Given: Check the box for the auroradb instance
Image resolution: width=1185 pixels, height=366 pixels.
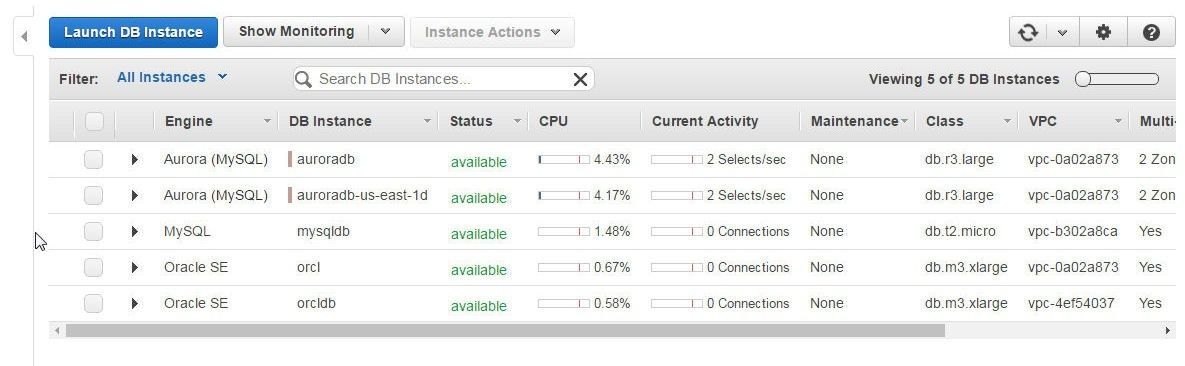Looking at the screenshot, I should click(93, 160).
